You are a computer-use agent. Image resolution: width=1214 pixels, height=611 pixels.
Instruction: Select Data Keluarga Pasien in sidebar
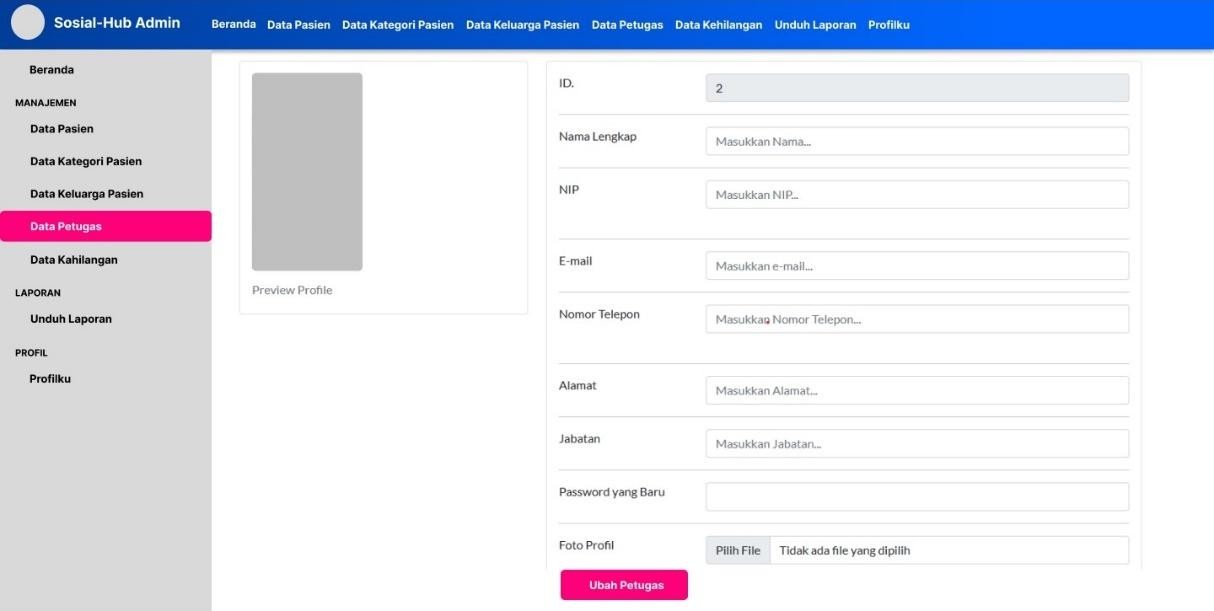pyautogui.click(x=87, y=194)
